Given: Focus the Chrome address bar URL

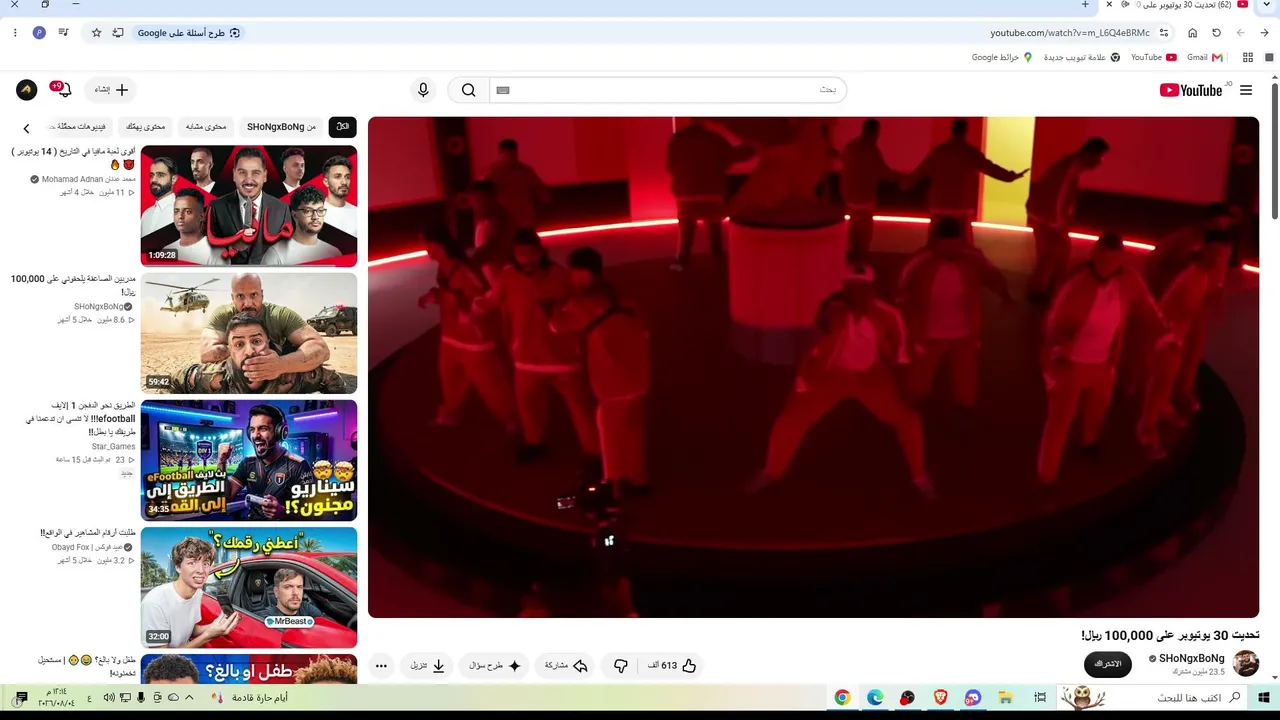Looking at the screenshot, I should click(x=1070, y=33).
